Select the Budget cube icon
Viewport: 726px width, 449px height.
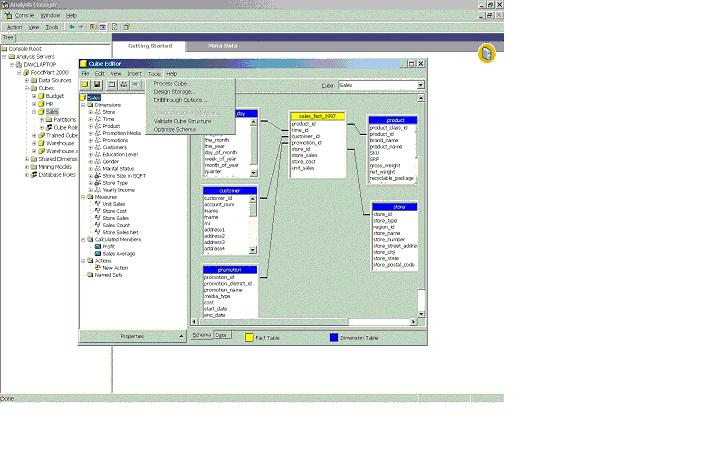click(x=41, y=96)
